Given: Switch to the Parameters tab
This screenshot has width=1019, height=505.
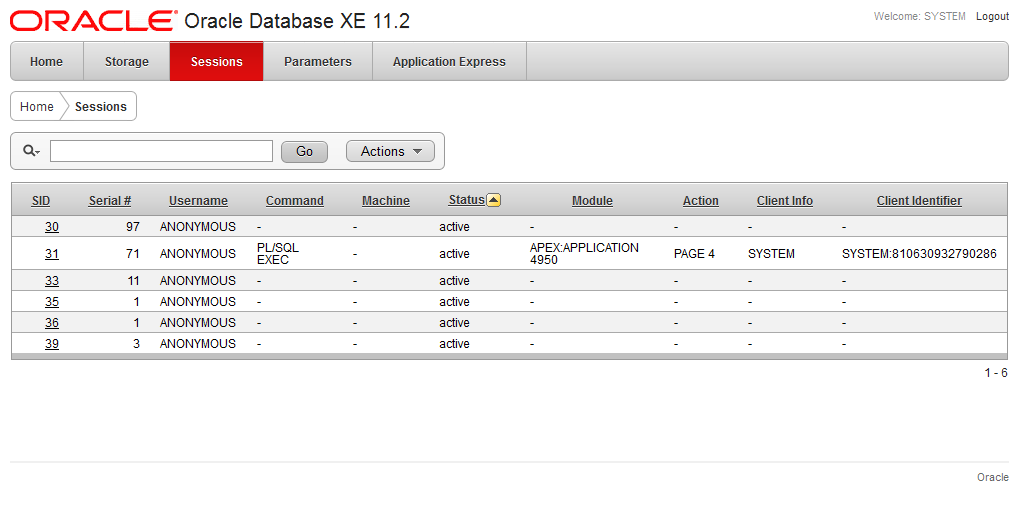Looking at the screenshot, I should 318,62.
